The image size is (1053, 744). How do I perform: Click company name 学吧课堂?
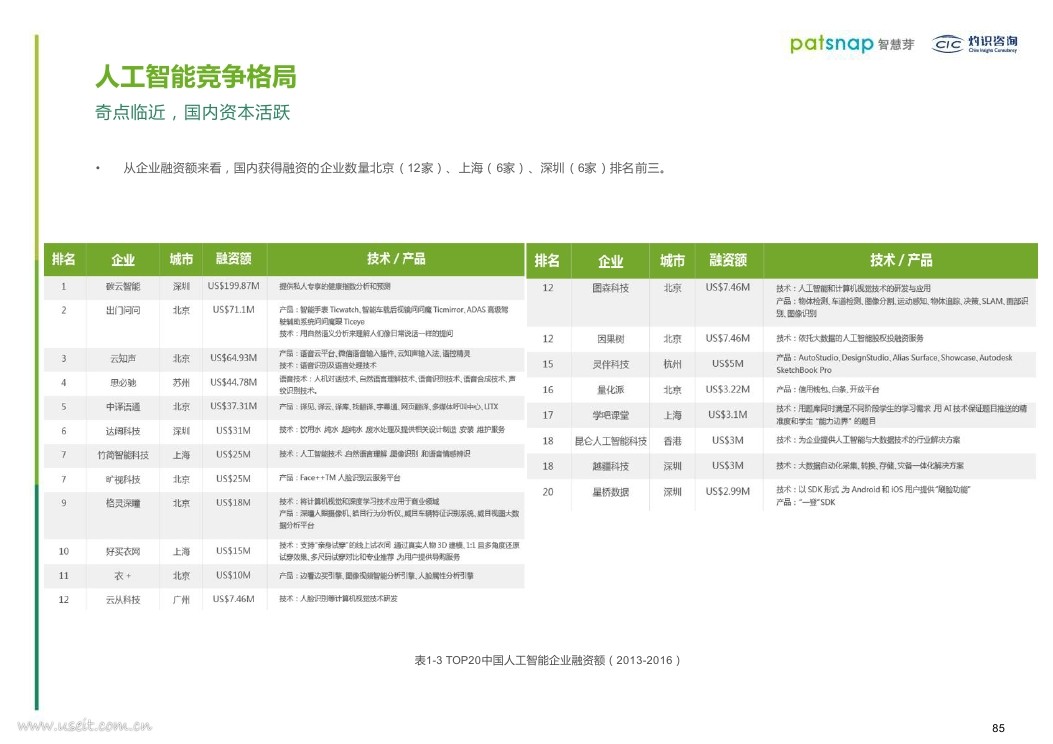click(610, 416)
